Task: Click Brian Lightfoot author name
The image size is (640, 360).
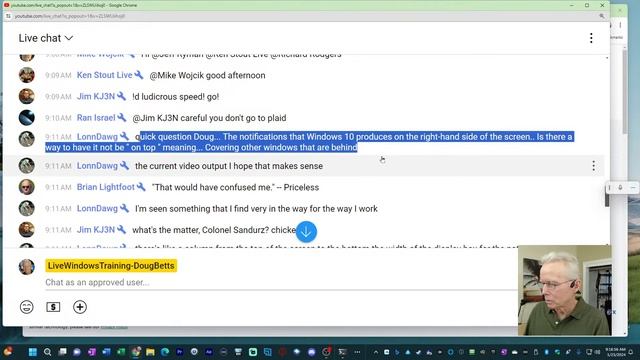Action: (x=106, y=187)
